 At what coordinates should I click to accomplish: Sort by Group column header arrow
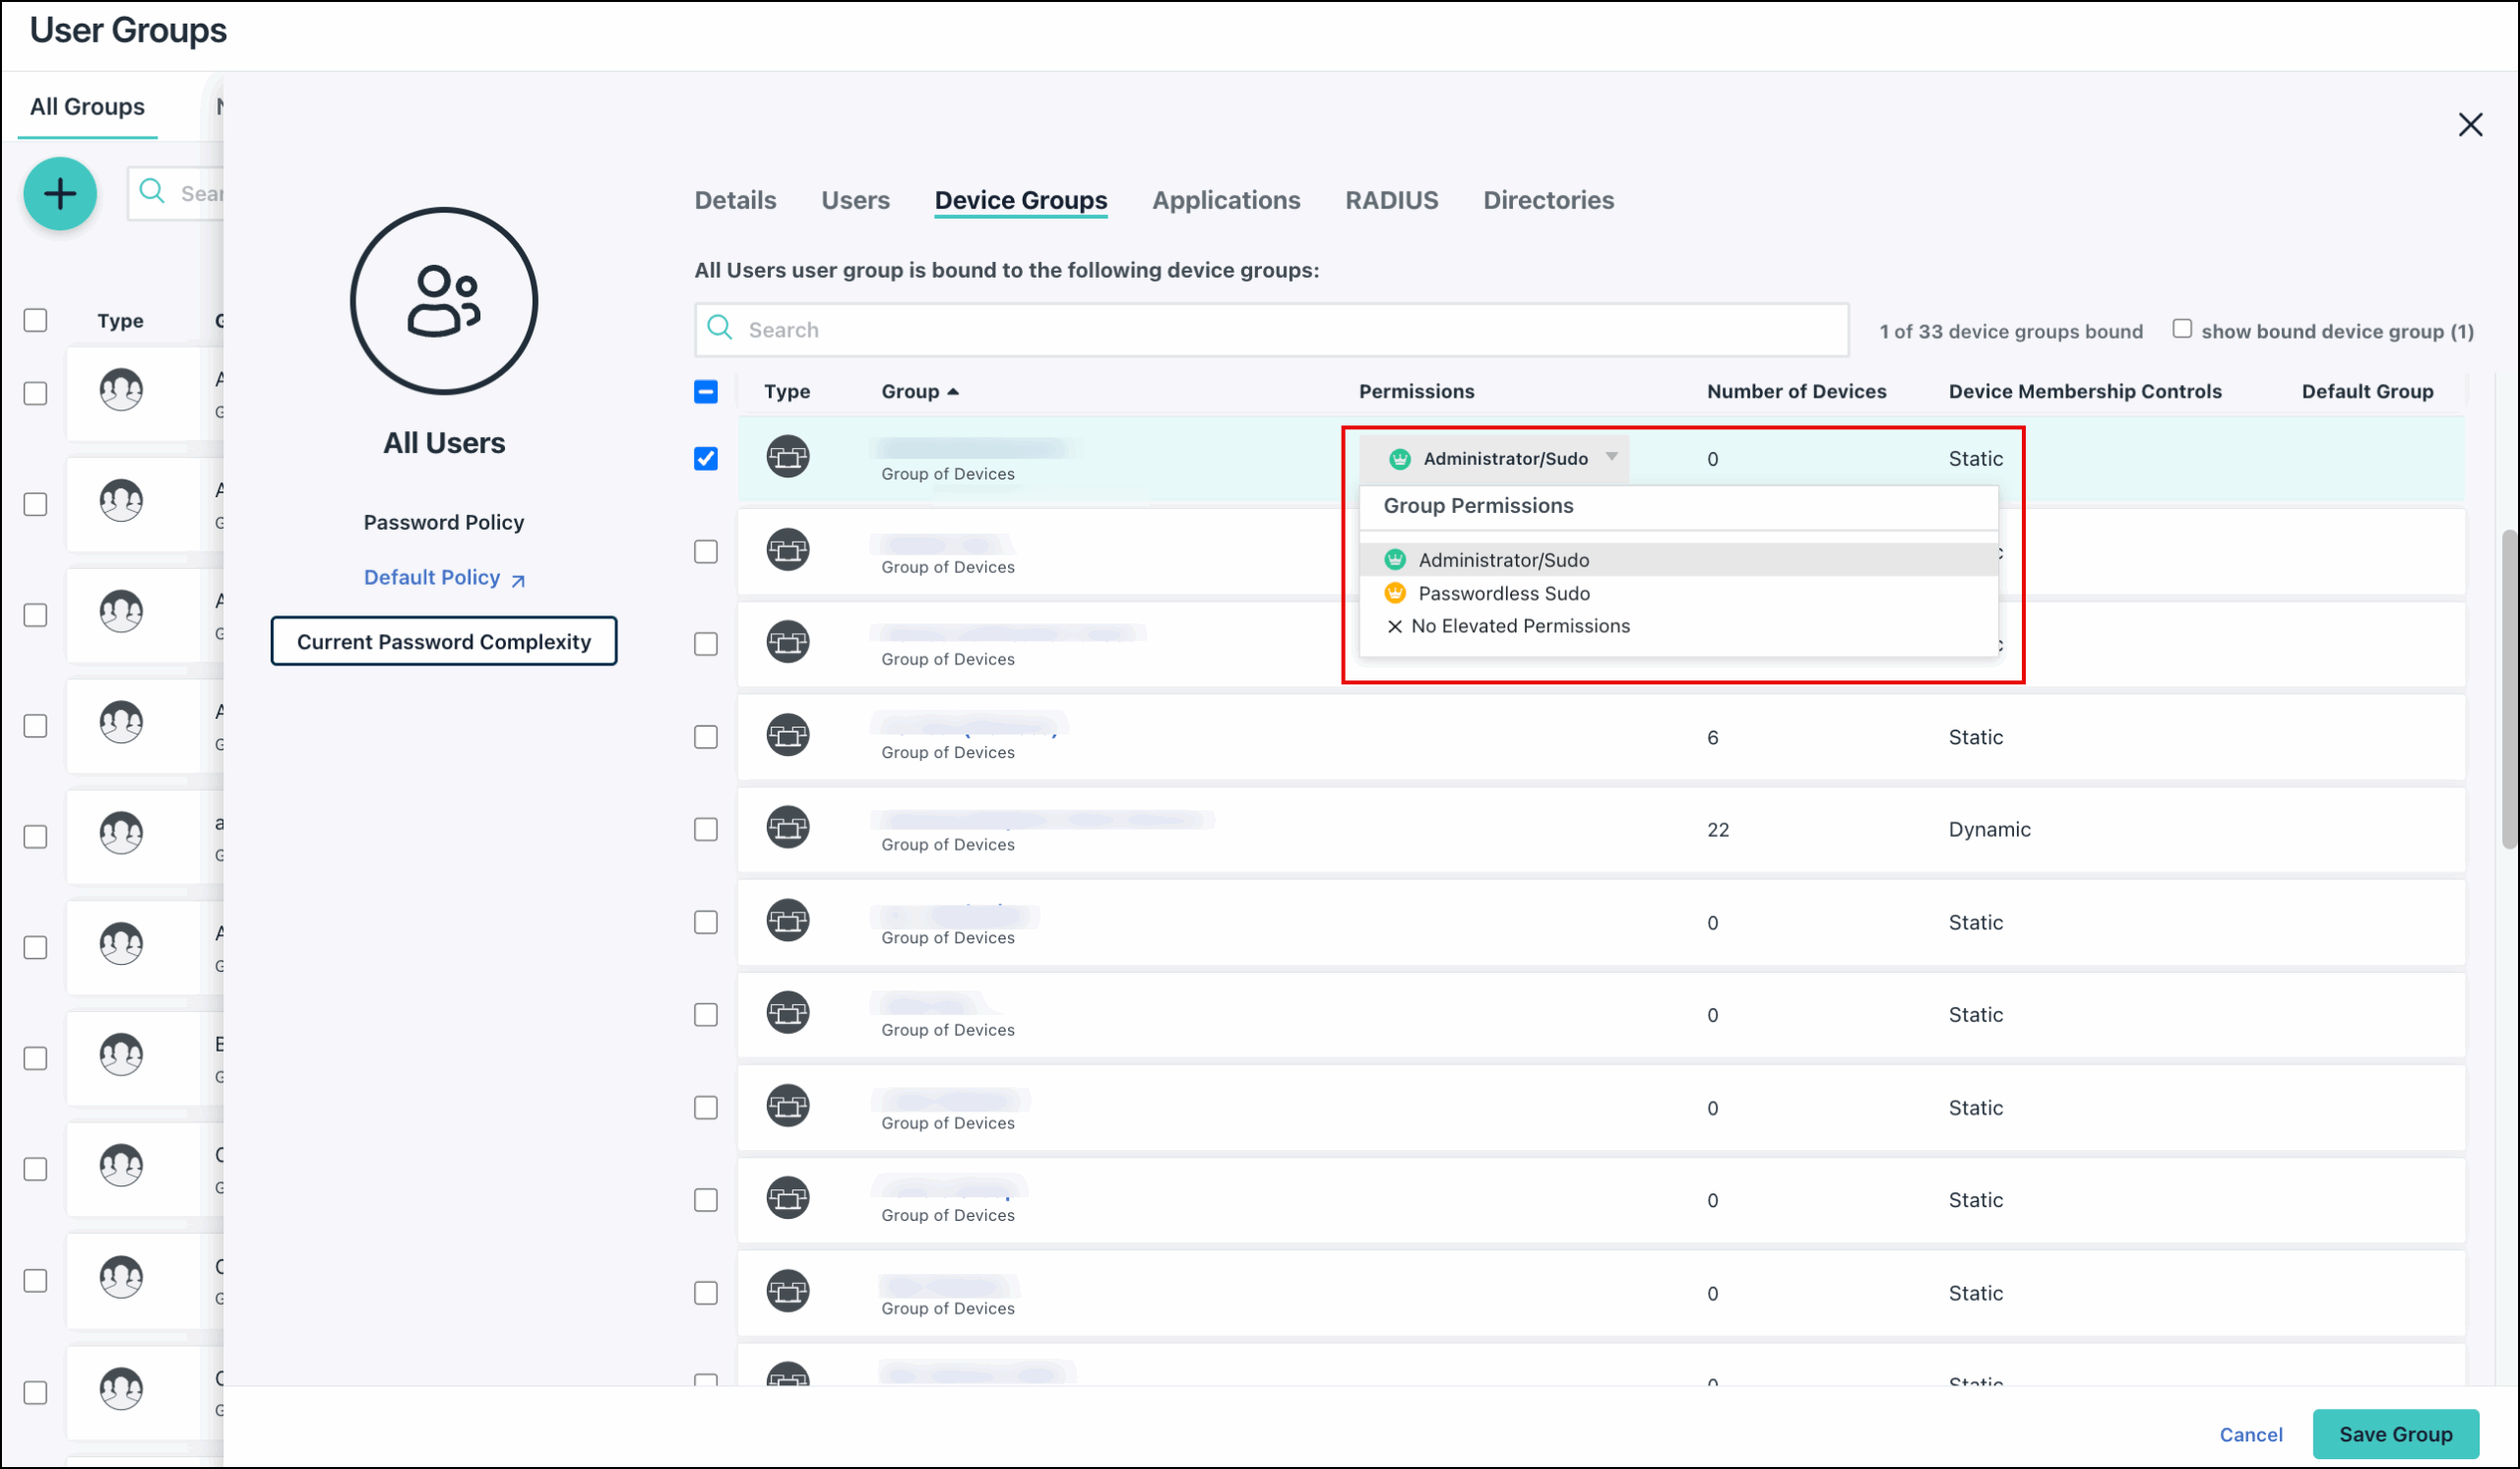click(953, 392)
